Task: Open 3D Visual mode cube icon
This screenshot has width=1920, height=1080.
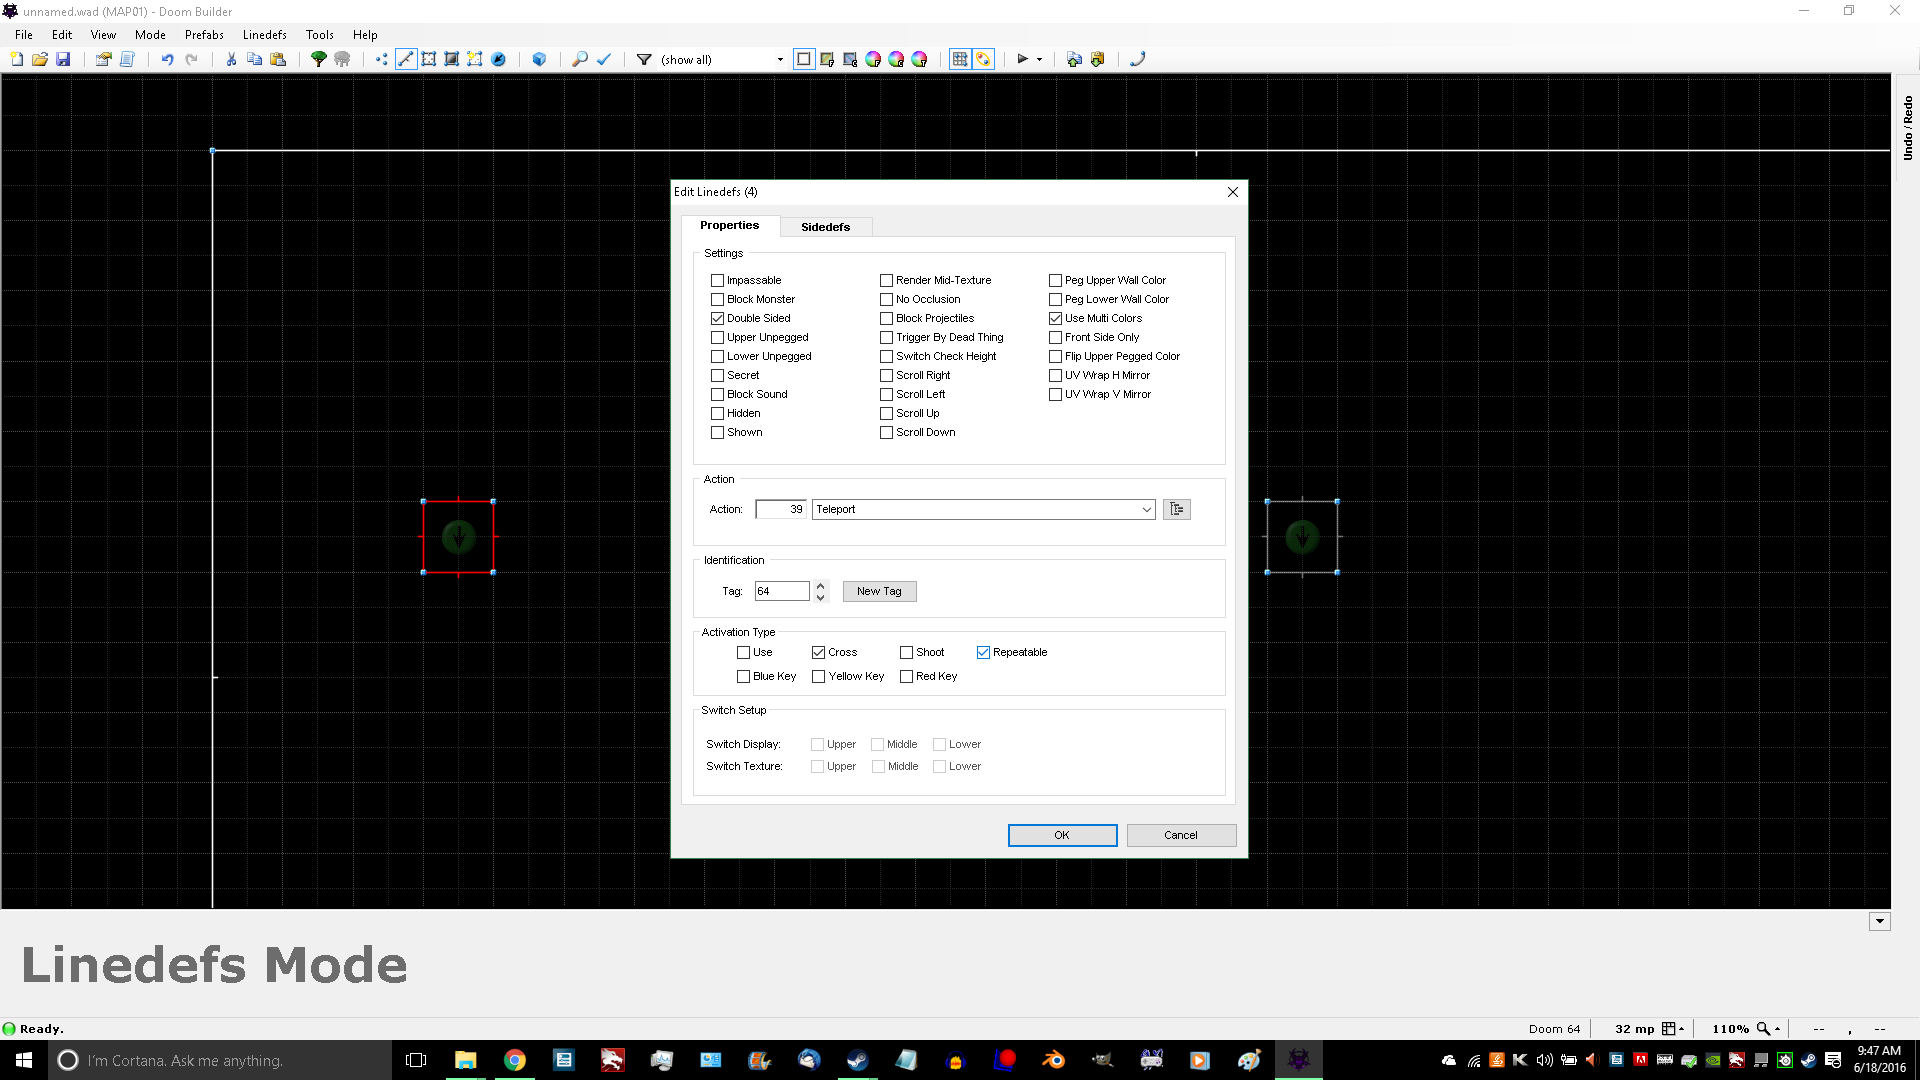Action: (539, 59)
